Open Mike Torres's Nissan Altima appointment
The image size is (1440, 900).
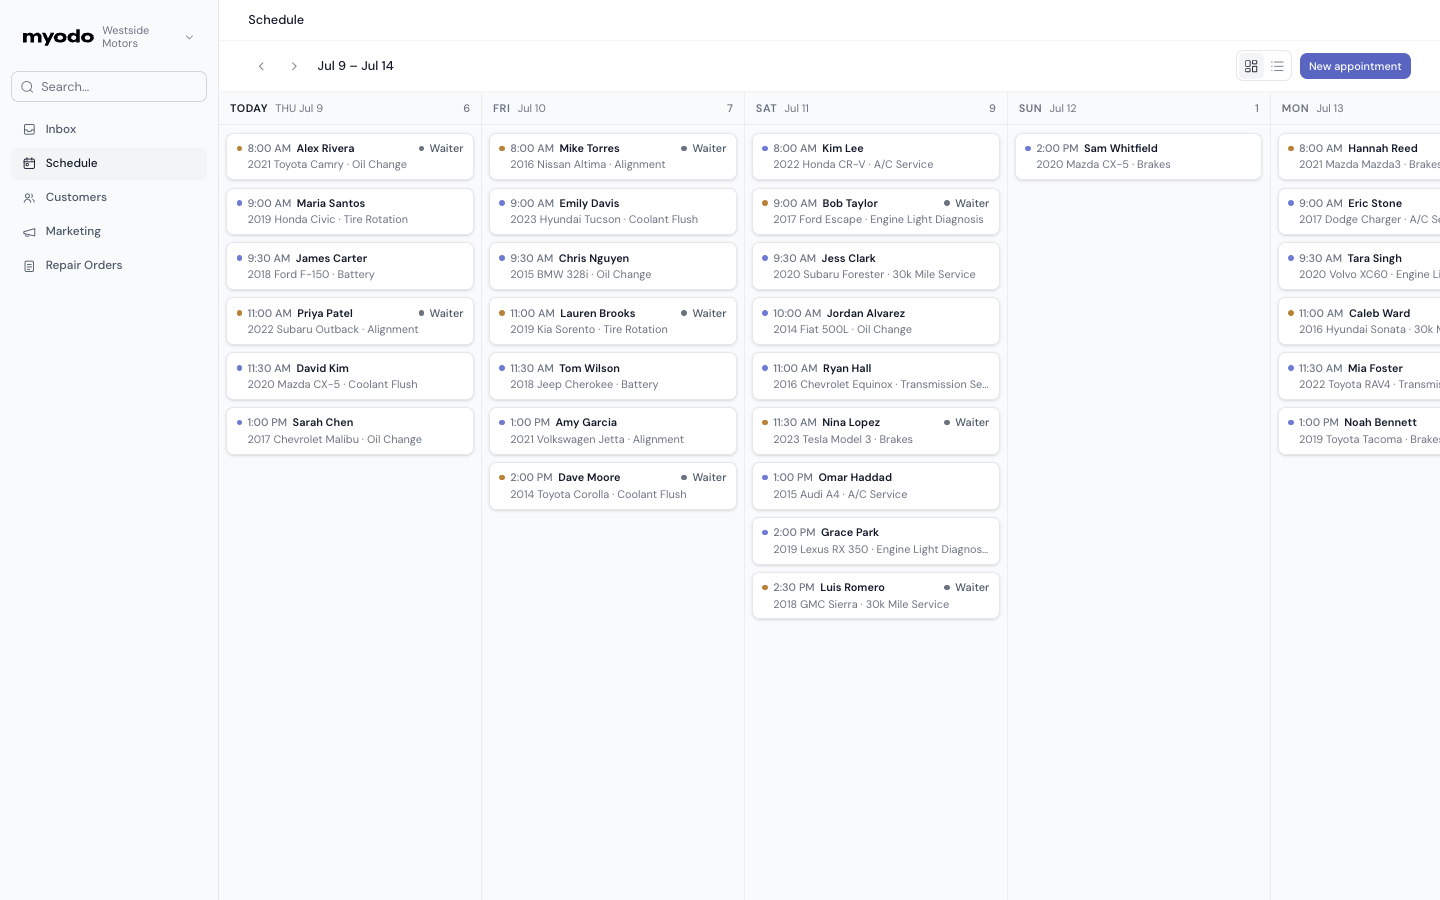click(613, 156)
